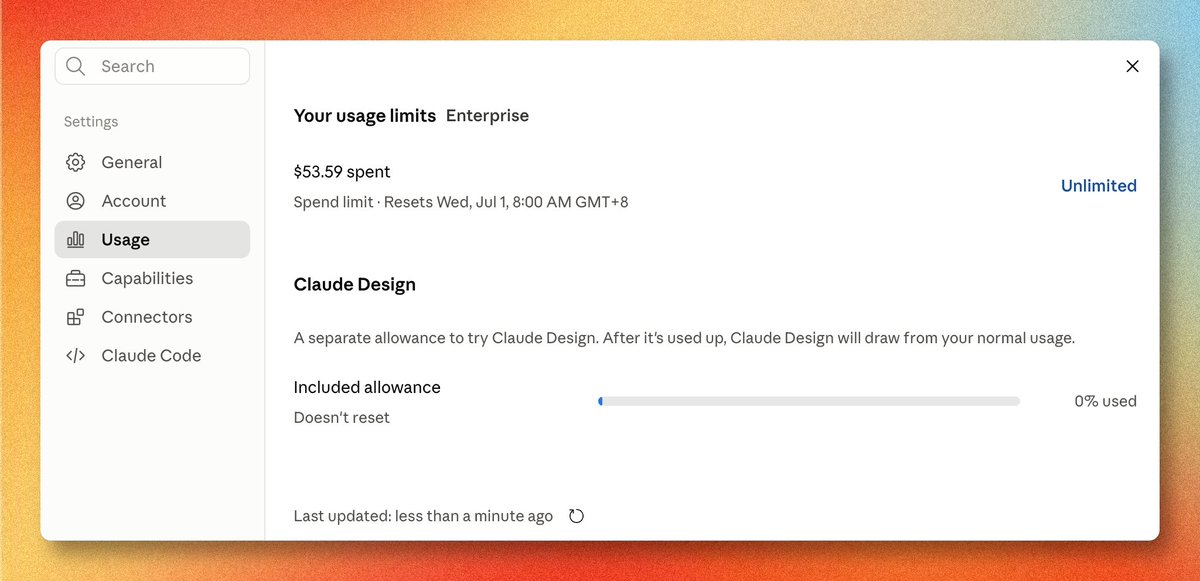
Task: Click the Included allowance progress bar
Action: [809, 401]
